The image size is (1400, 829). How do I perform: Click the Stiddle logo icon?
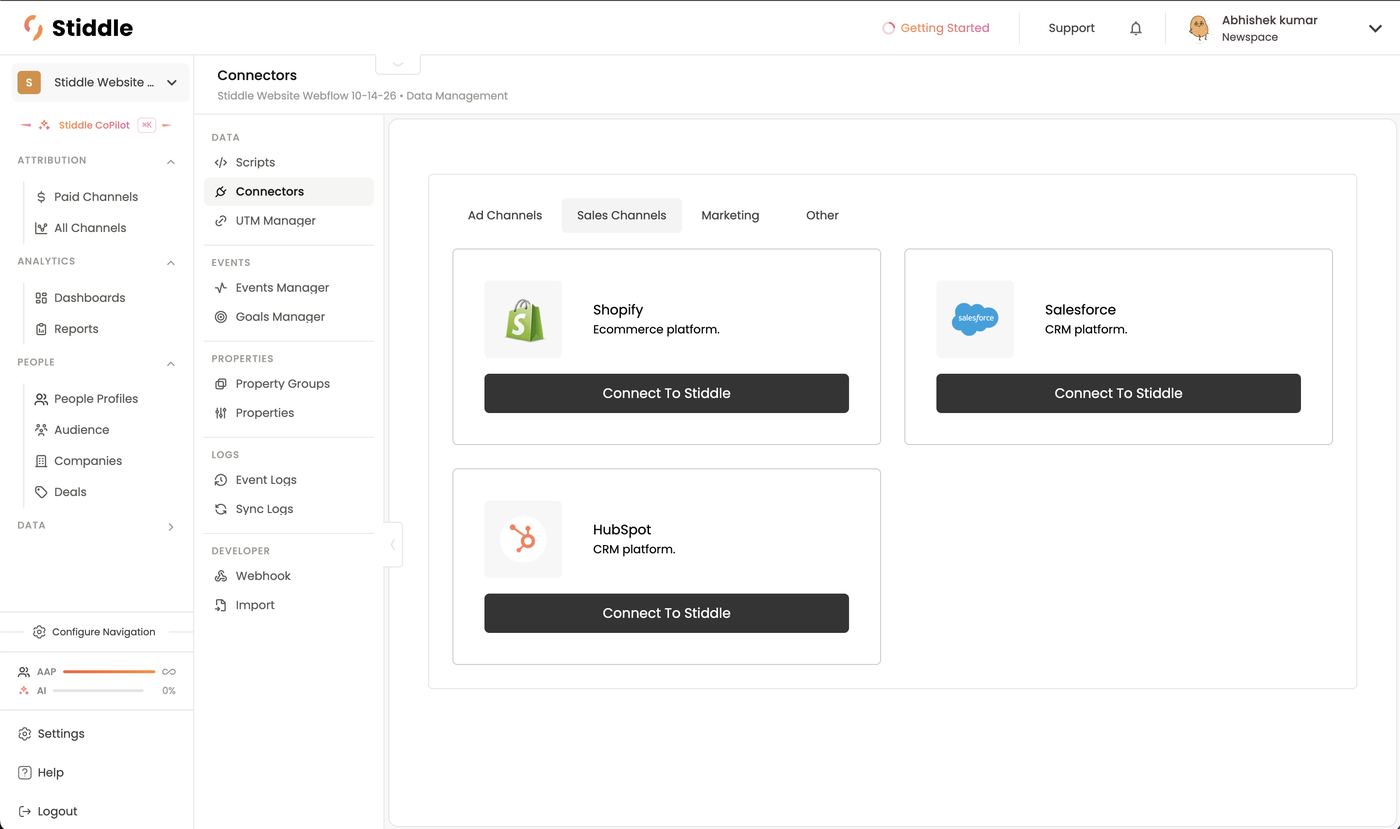tap(33, 28)
